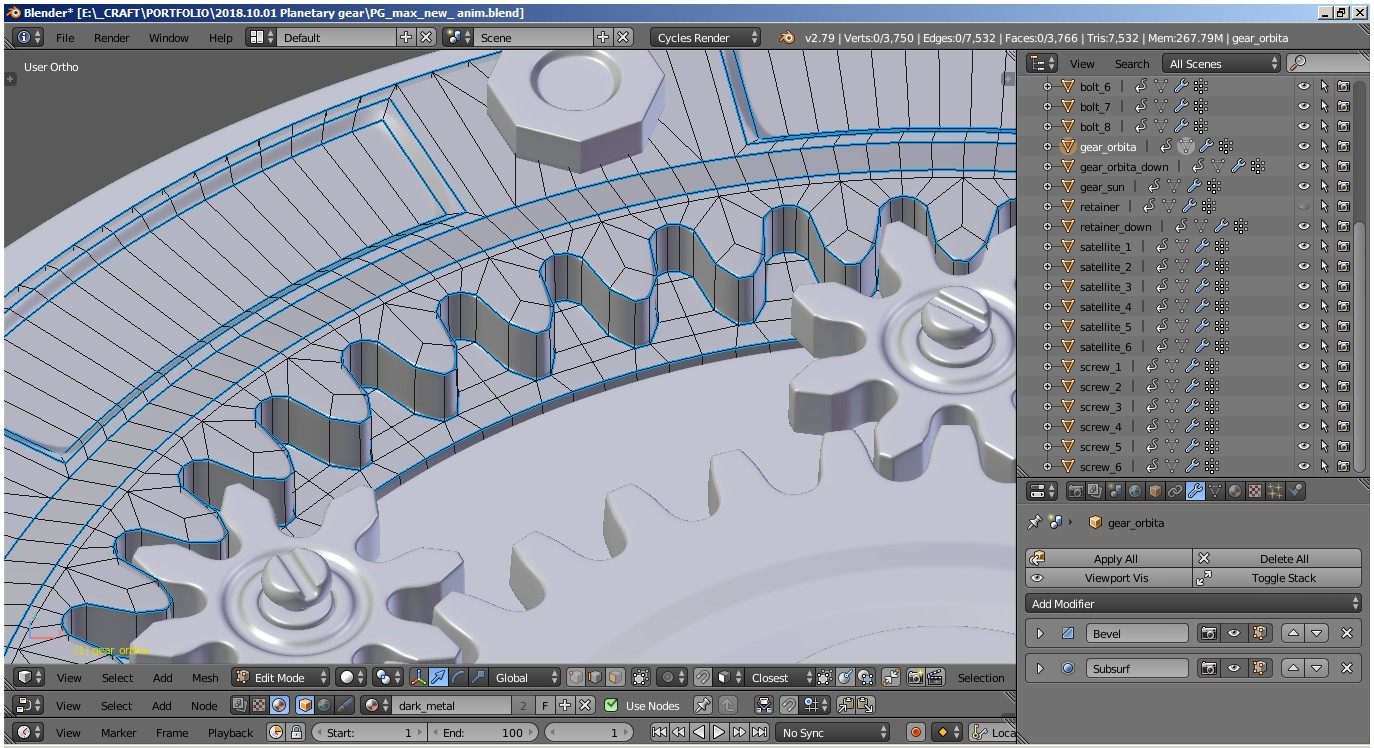This screenshot has width=1374, height=748.
Task: Click the Start frame field
Action: click(369, 732)
